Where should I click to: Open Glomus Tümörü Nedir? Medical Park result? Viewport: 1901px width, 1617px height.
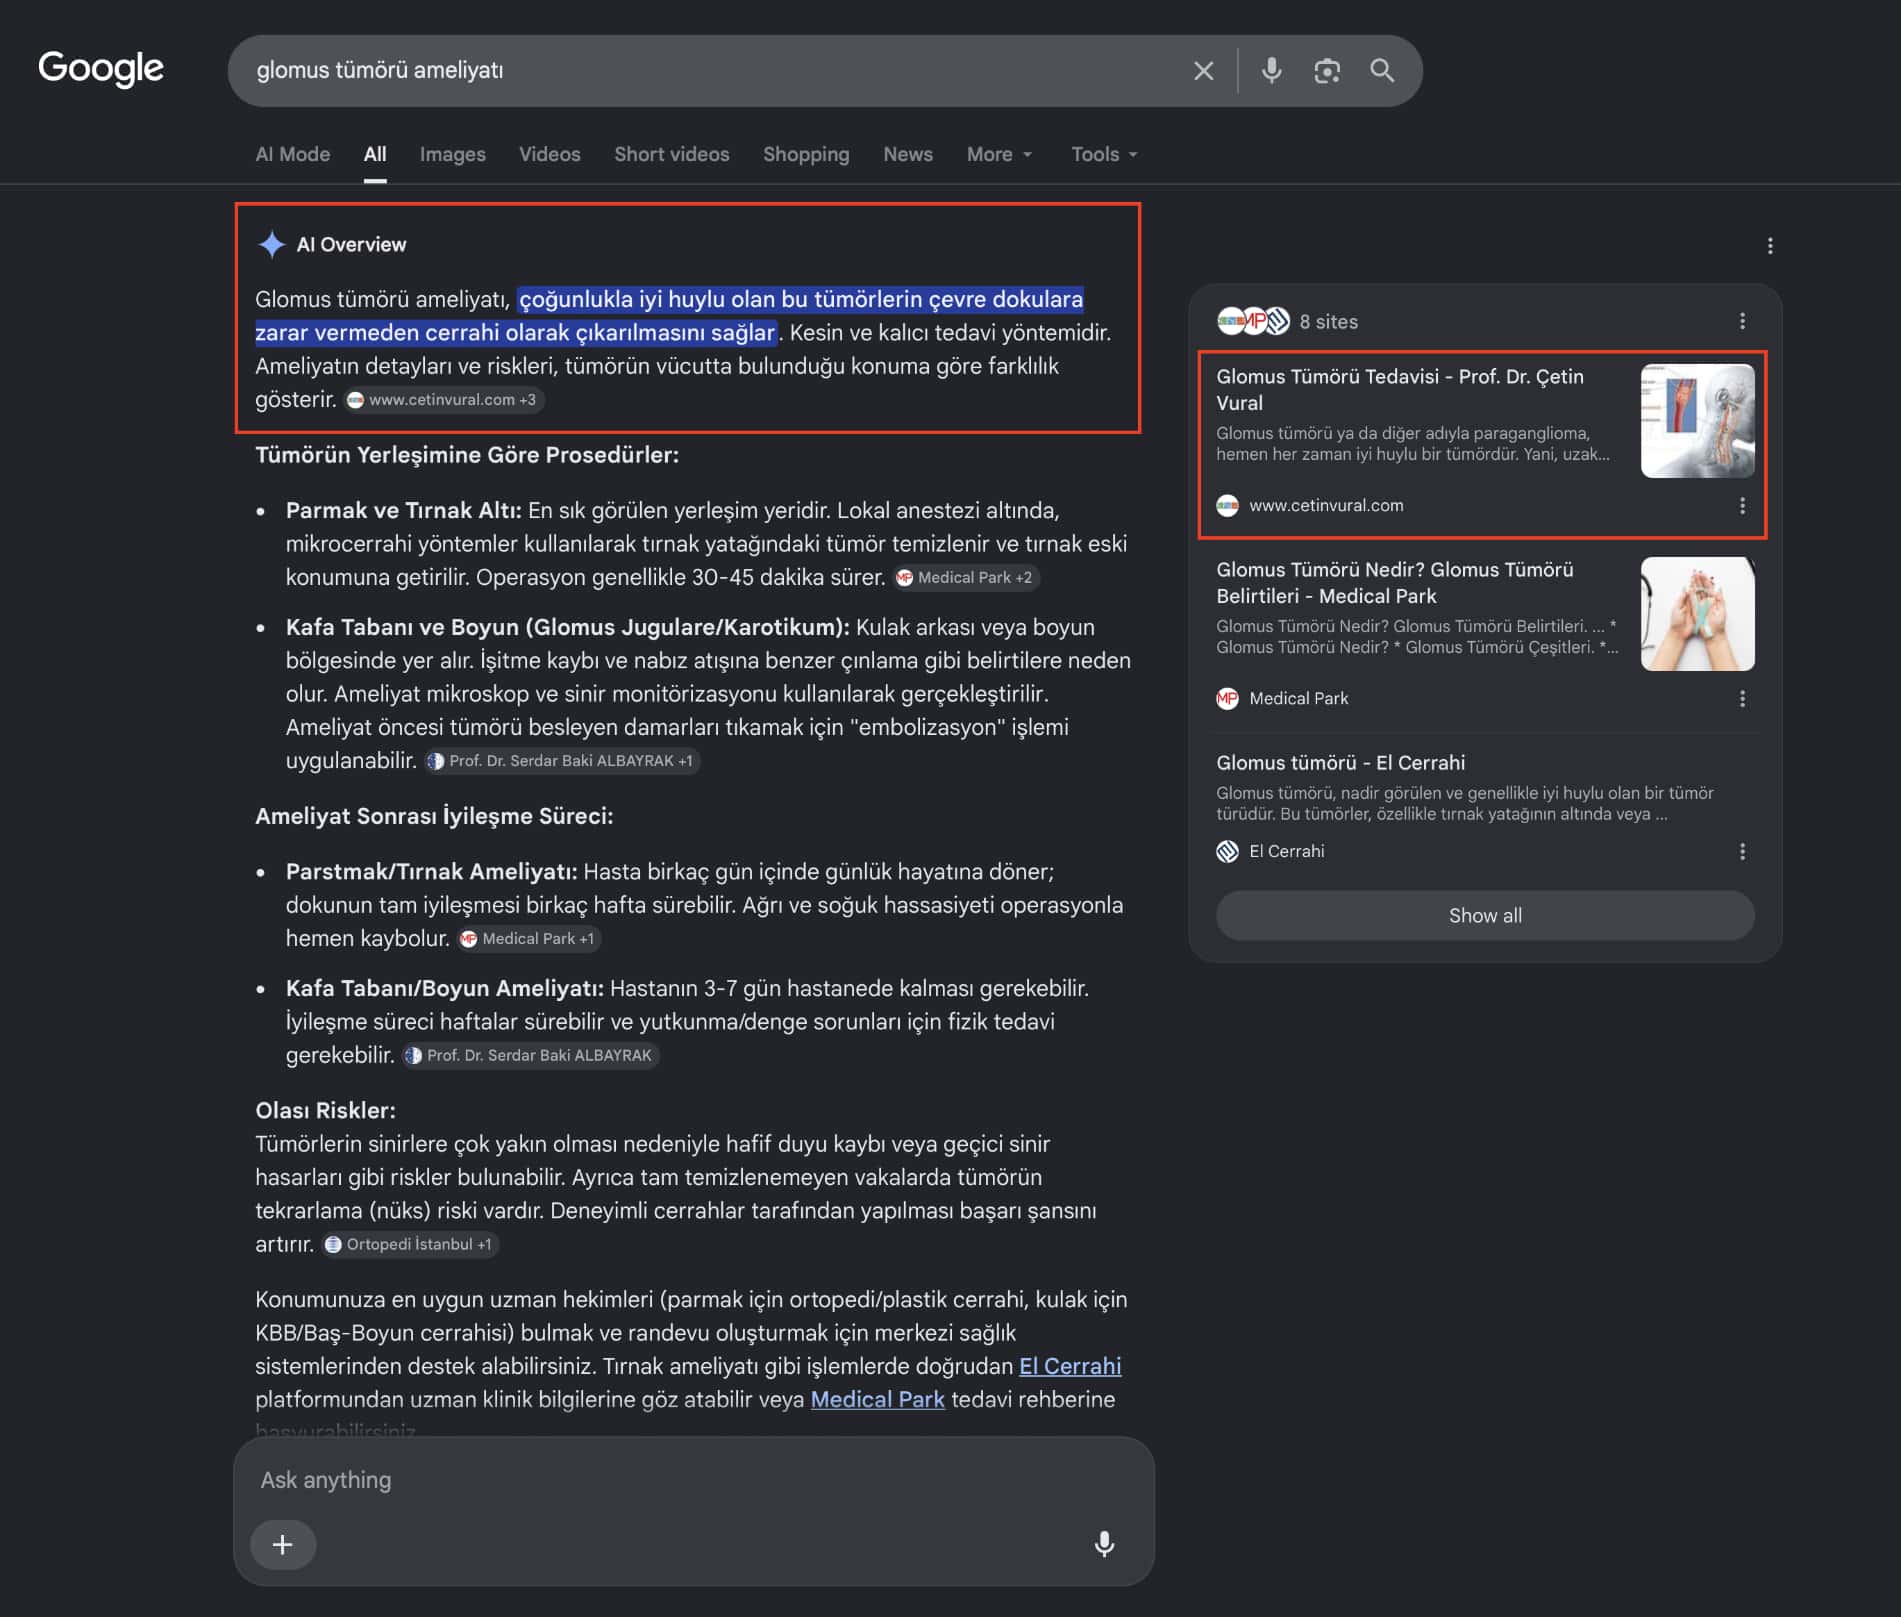pyautogui.click(x=1395, y=582)
